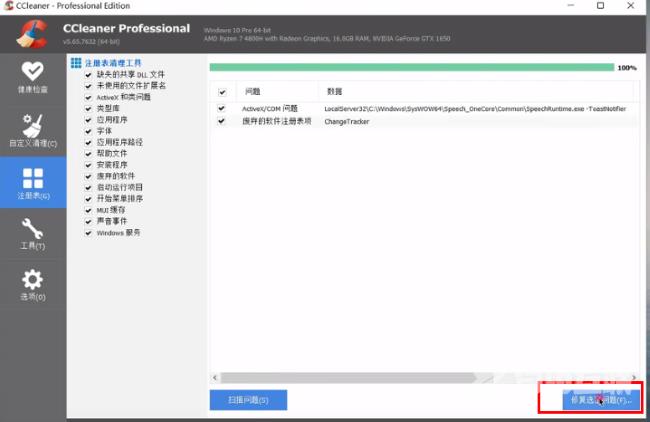This screenshot has height=422, width=650.
Task: Toggle the 类型库 checkbox
Action: pos(88,109)
